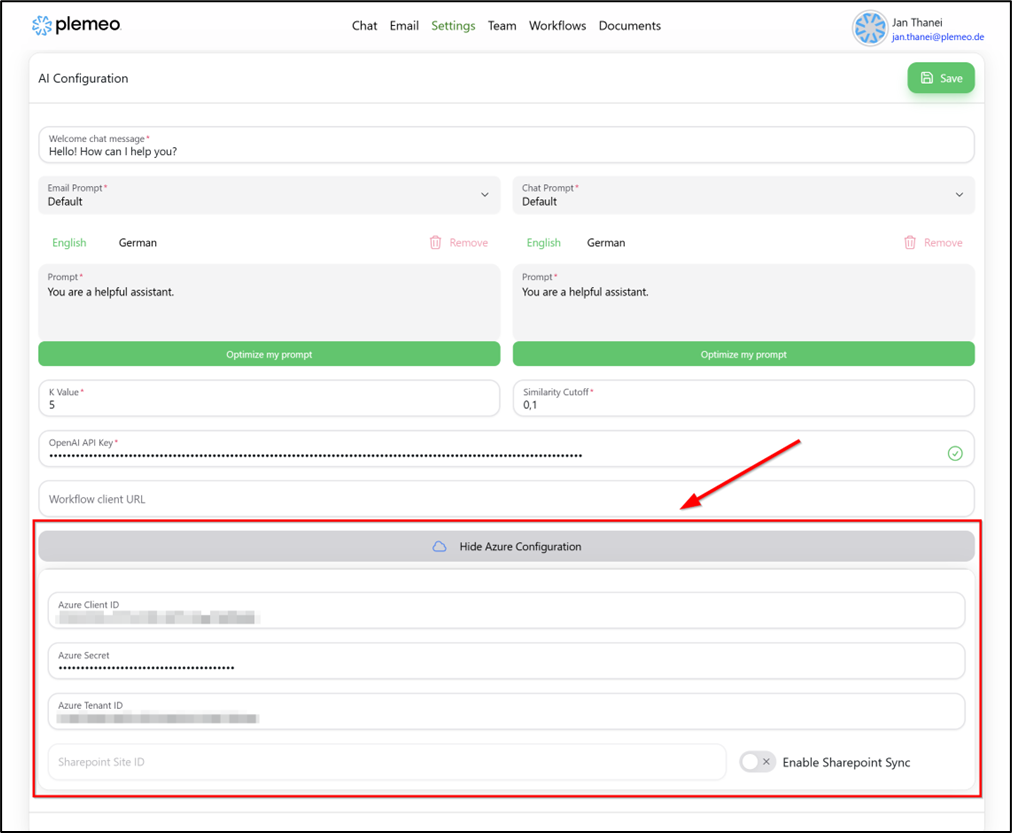Enable the Sharepoint Sync toggle

(757, 762)
